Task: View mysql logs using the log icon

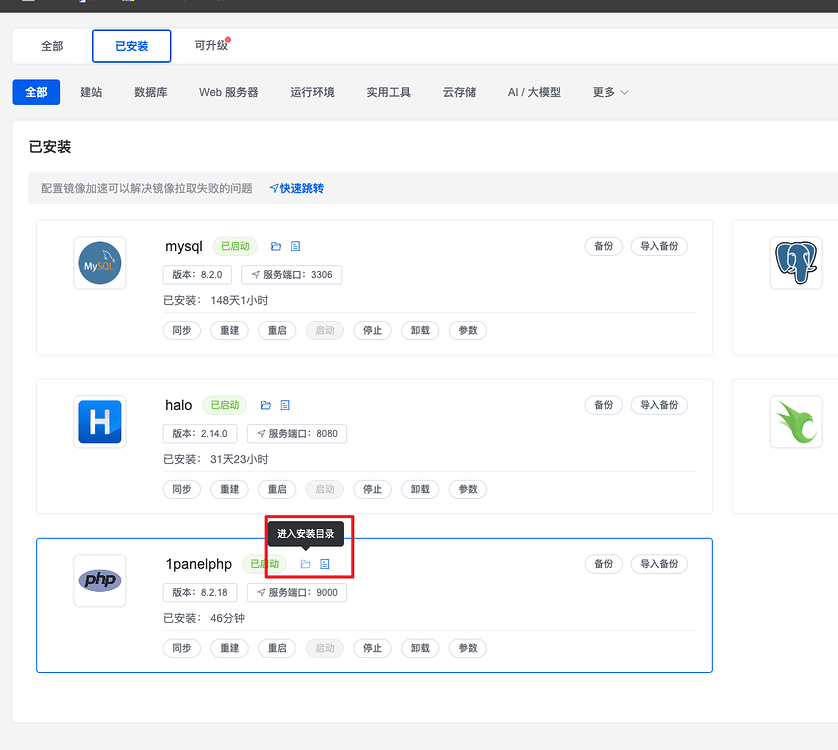Action: pyautogui.click(x=293, y=246)
